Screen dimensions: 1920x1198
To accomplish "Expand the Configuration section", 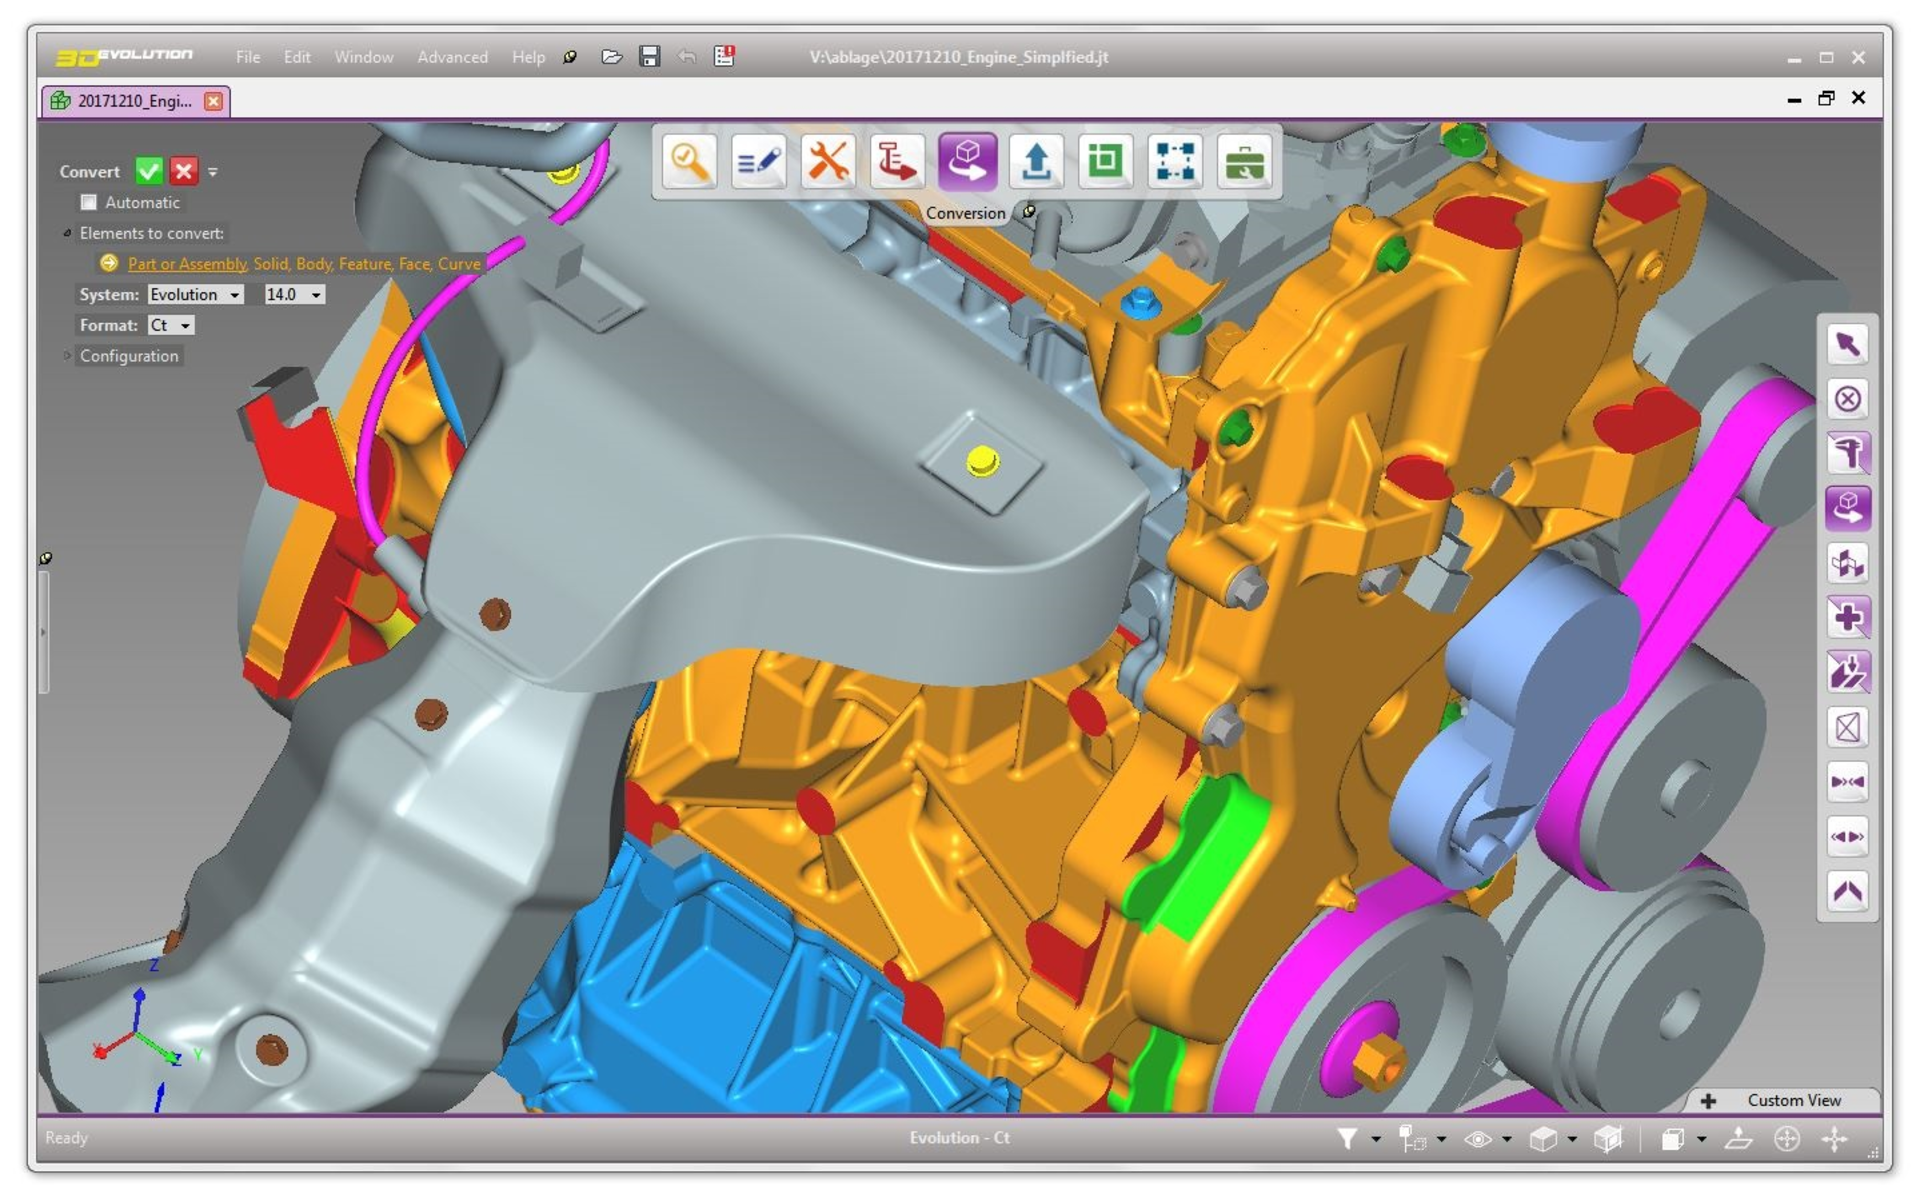I will tap(129, 356).
